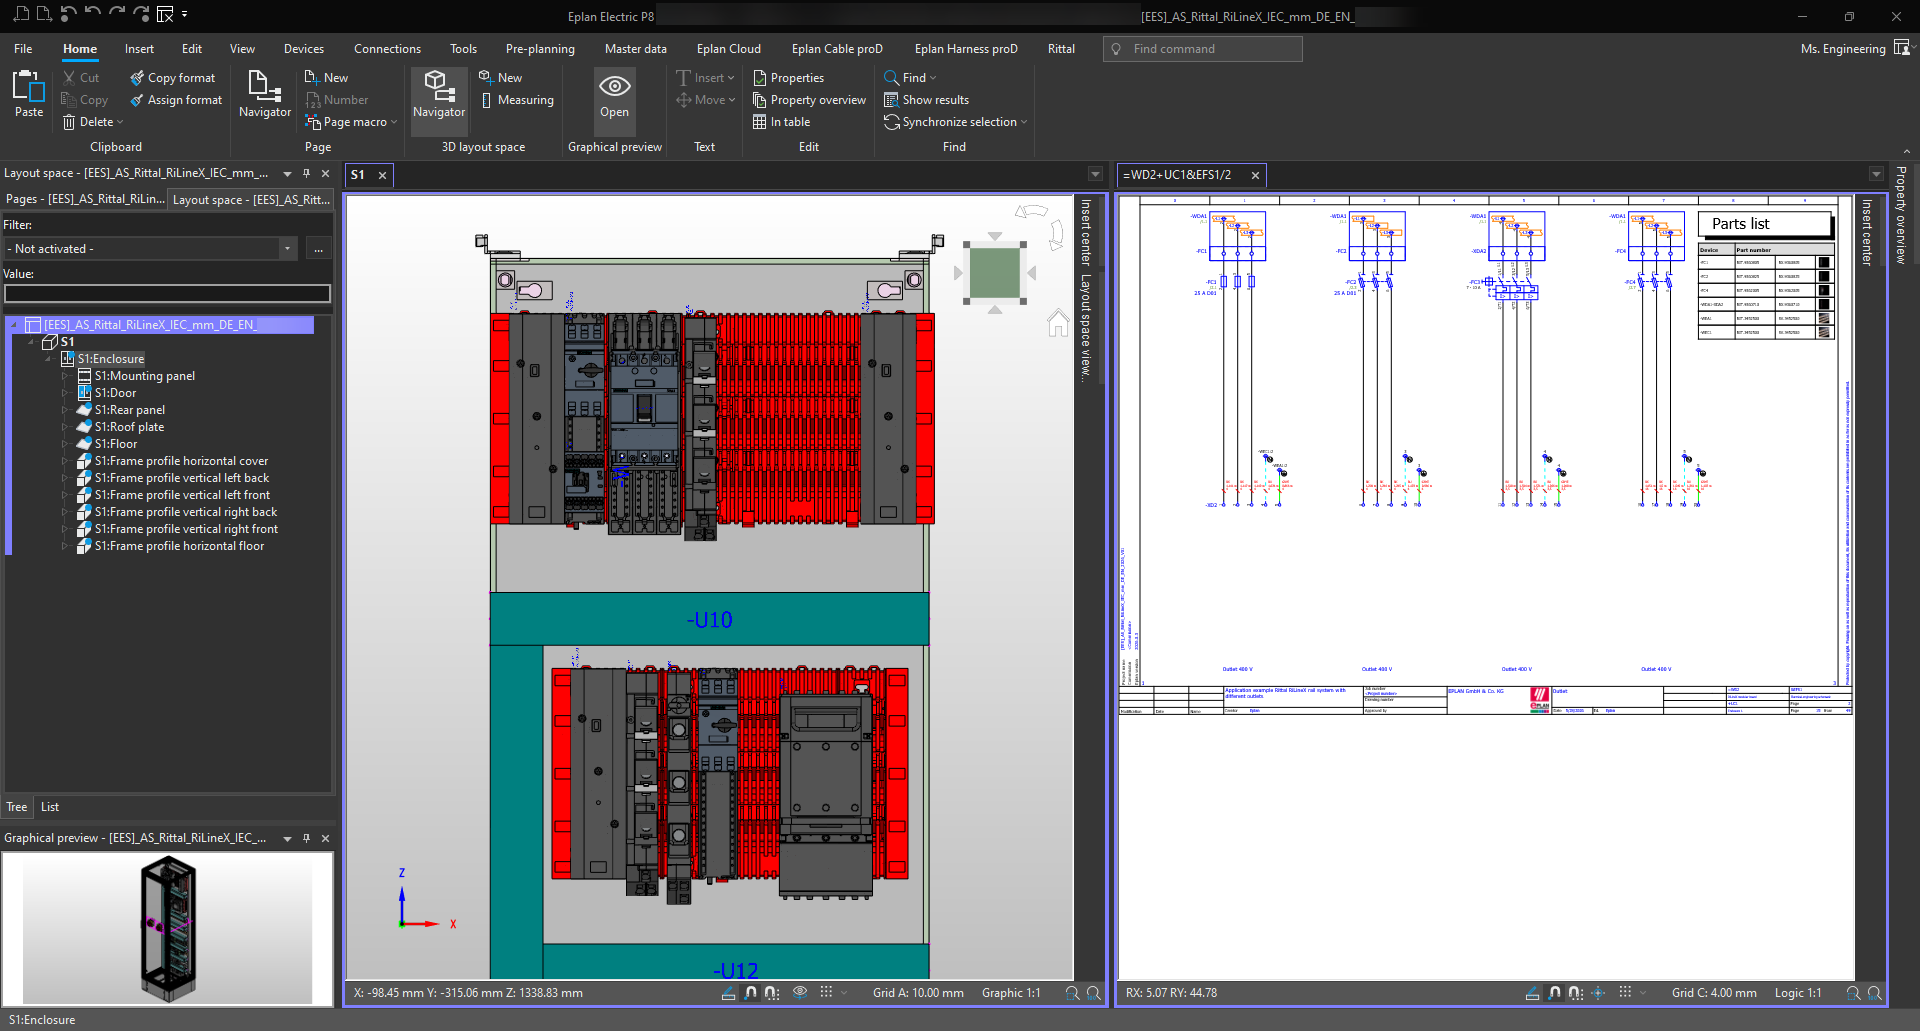The image size is (1920, 1031).
Task: Expand the Delete dropdown arrow
Action: [x=120, y=122]
